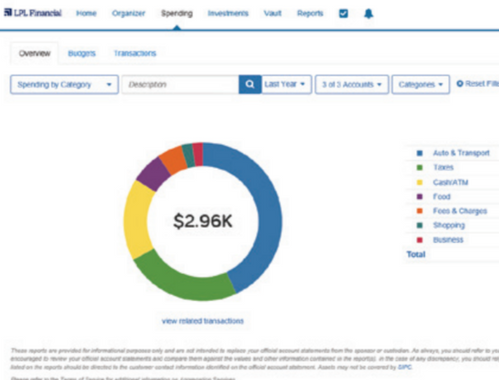Click the view related transactions link

point(203,321)
